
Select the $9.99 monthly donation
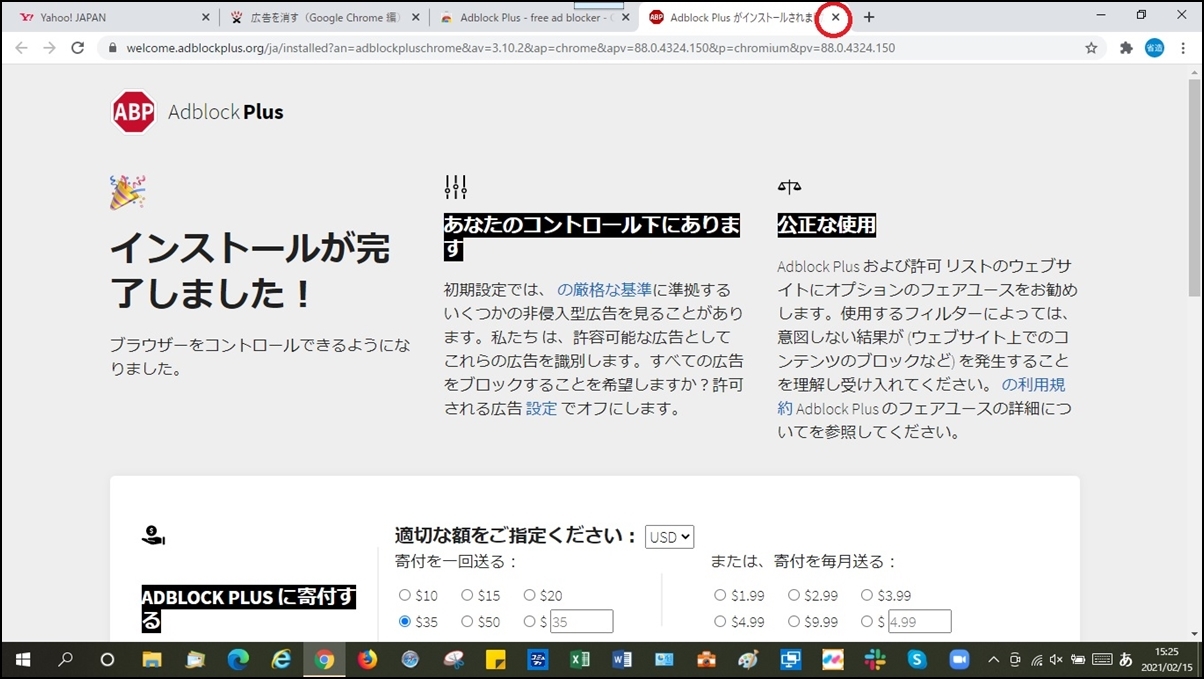tap(794, 621)
